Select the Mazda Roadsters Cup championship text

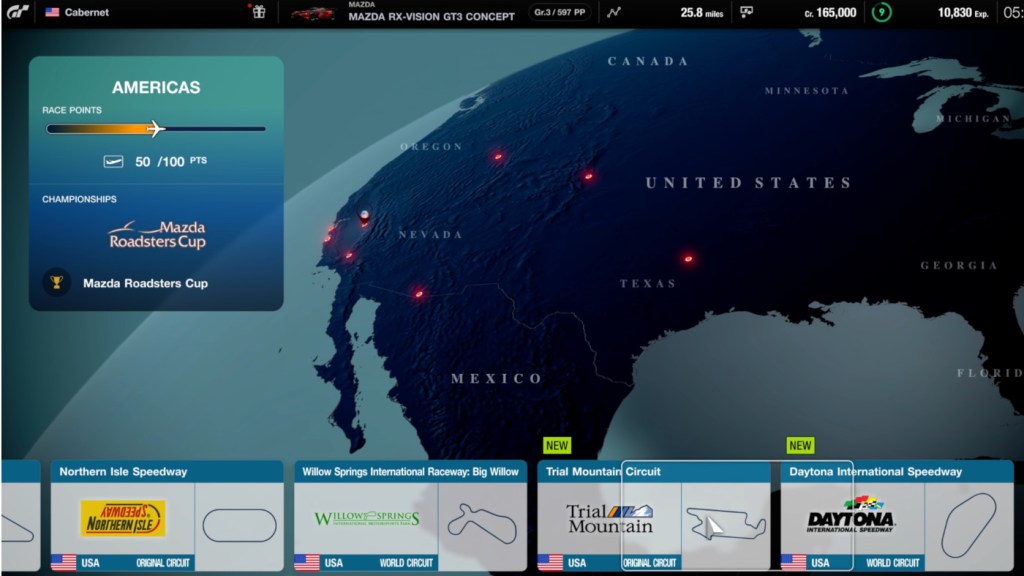145,283
